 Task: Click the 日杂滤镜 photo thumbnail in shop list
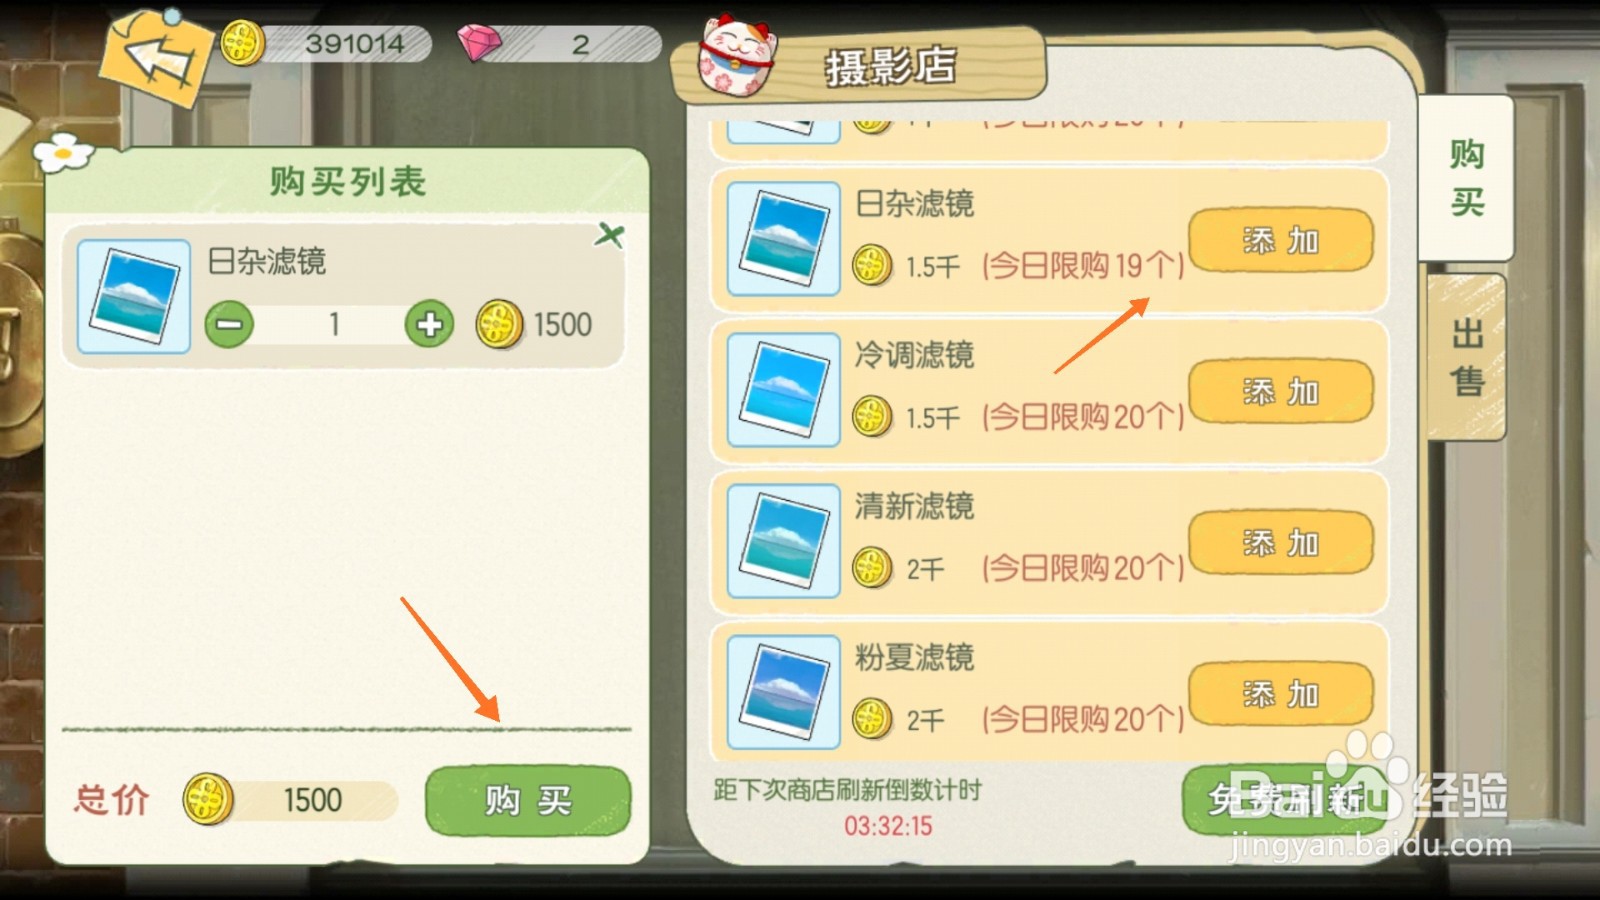coord(784,239)
